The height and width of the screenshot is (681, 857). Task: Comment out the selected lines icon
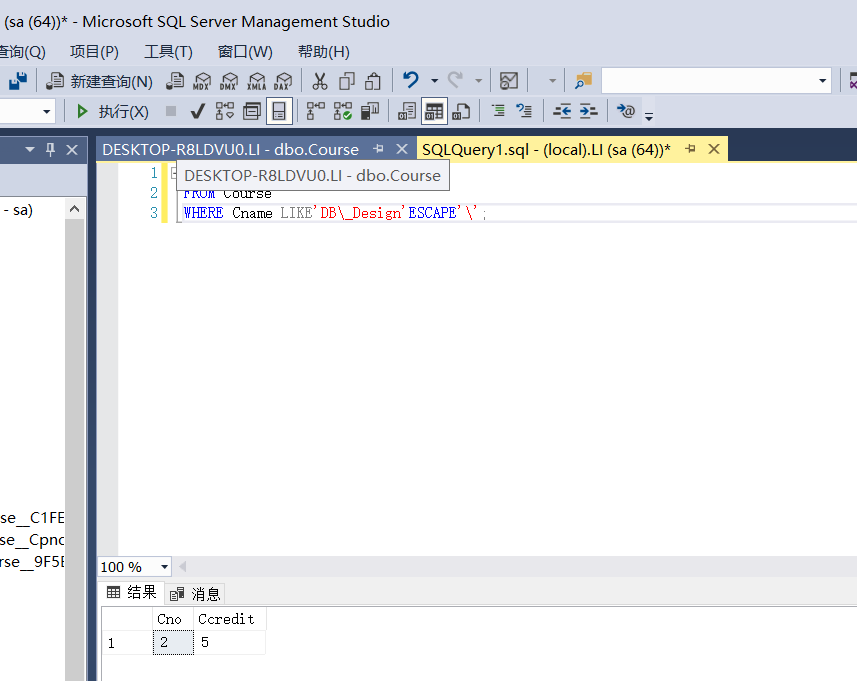pyautogui.click(x=498, y=111)
